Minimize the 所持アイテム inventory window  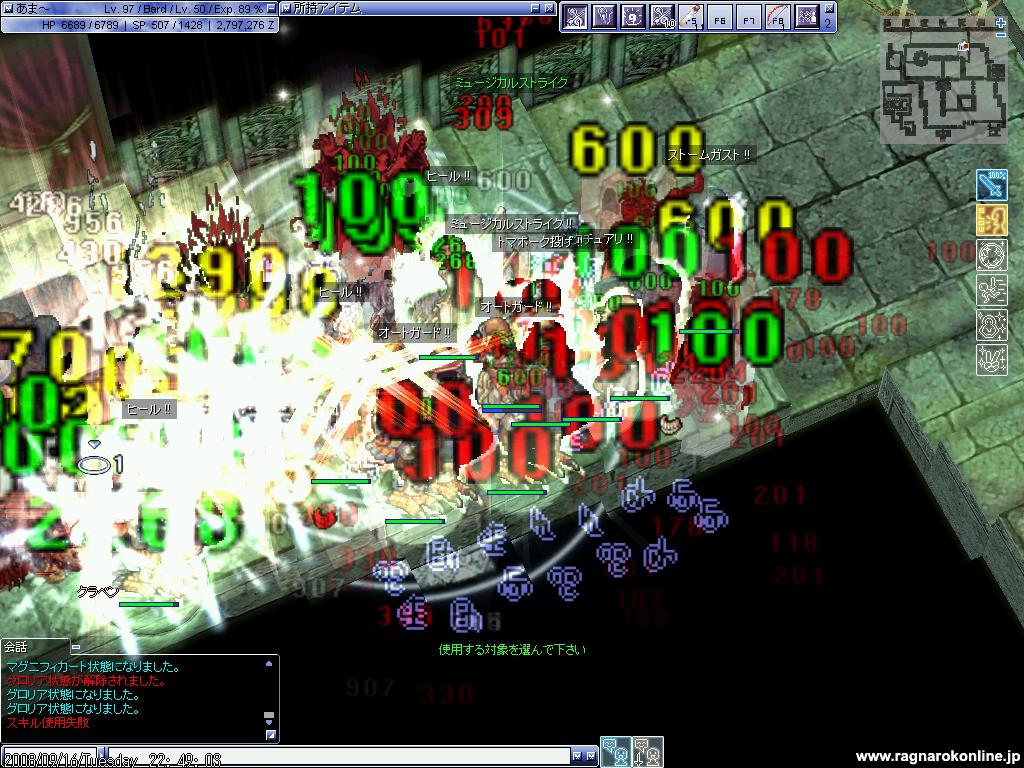point(535,8)
